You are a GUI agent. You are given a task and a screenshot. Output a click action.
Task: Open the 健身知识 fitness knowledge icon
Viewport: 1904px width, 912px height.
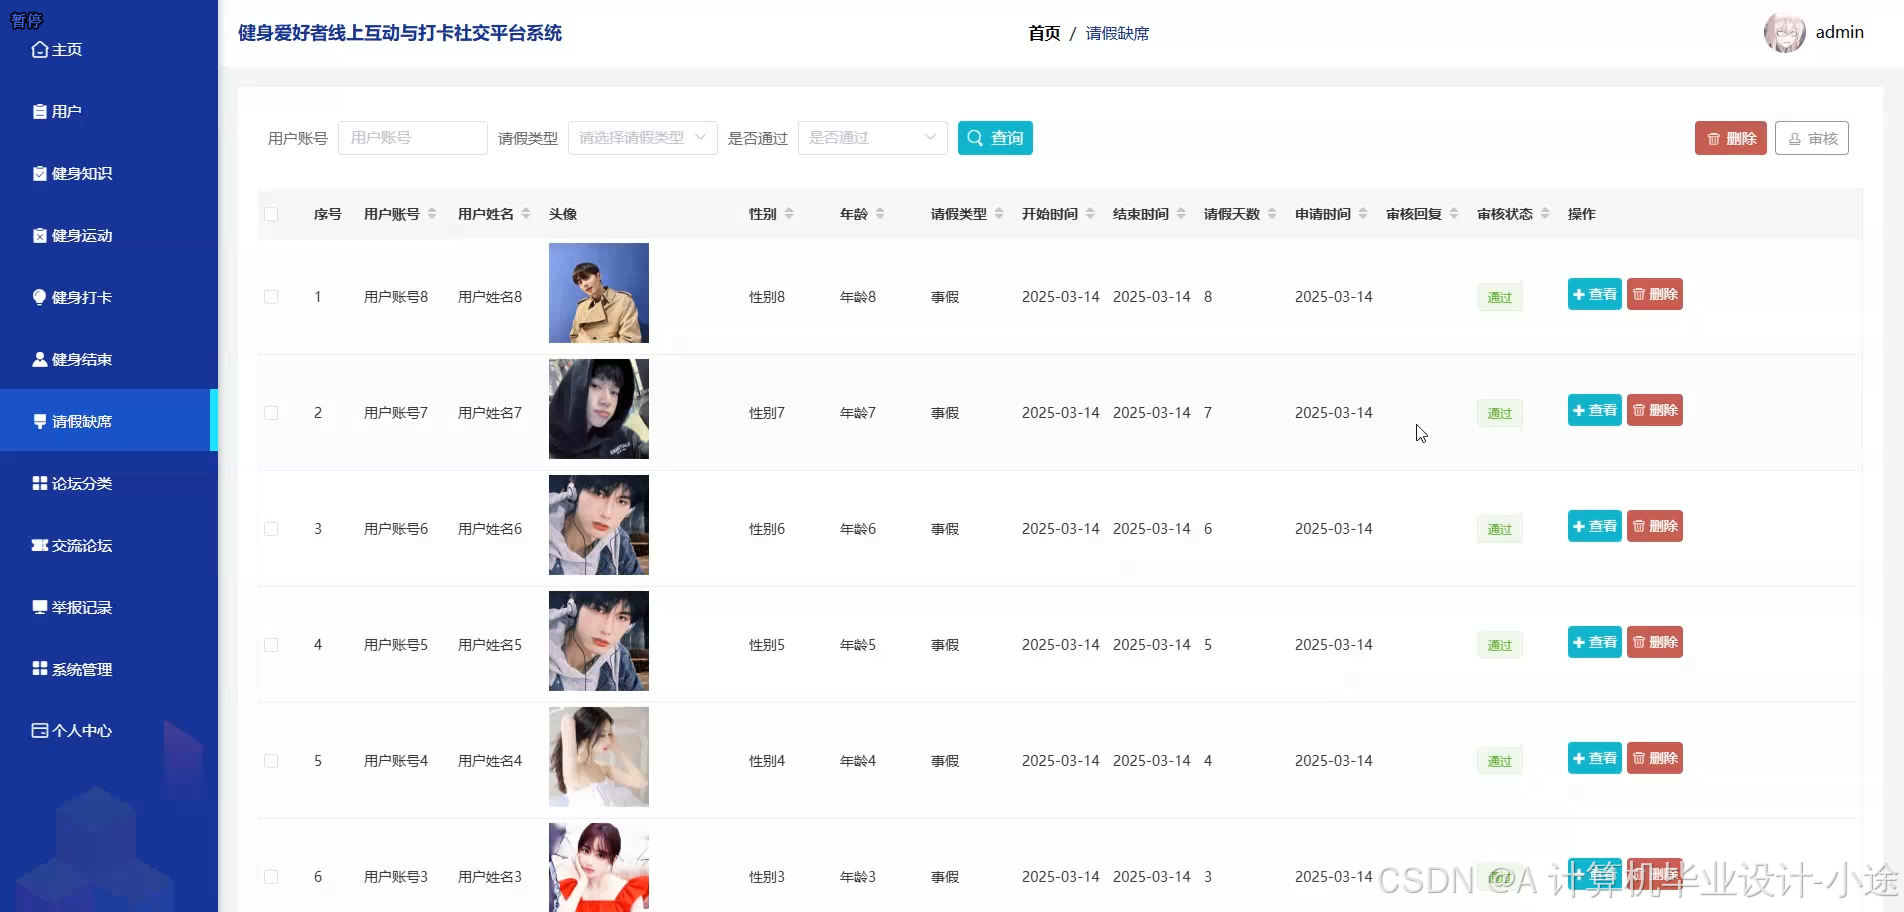(38, 173)
